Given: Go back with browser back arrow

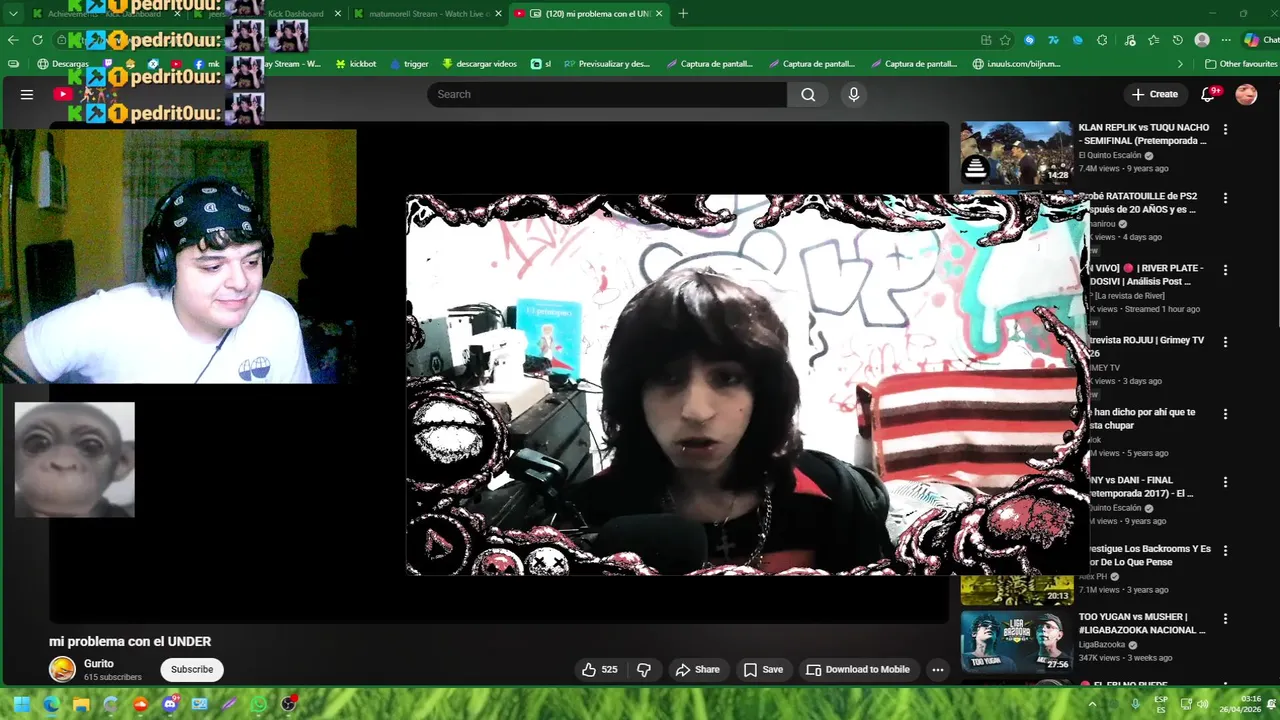Looking at the screenshot, I should (13, 40).
